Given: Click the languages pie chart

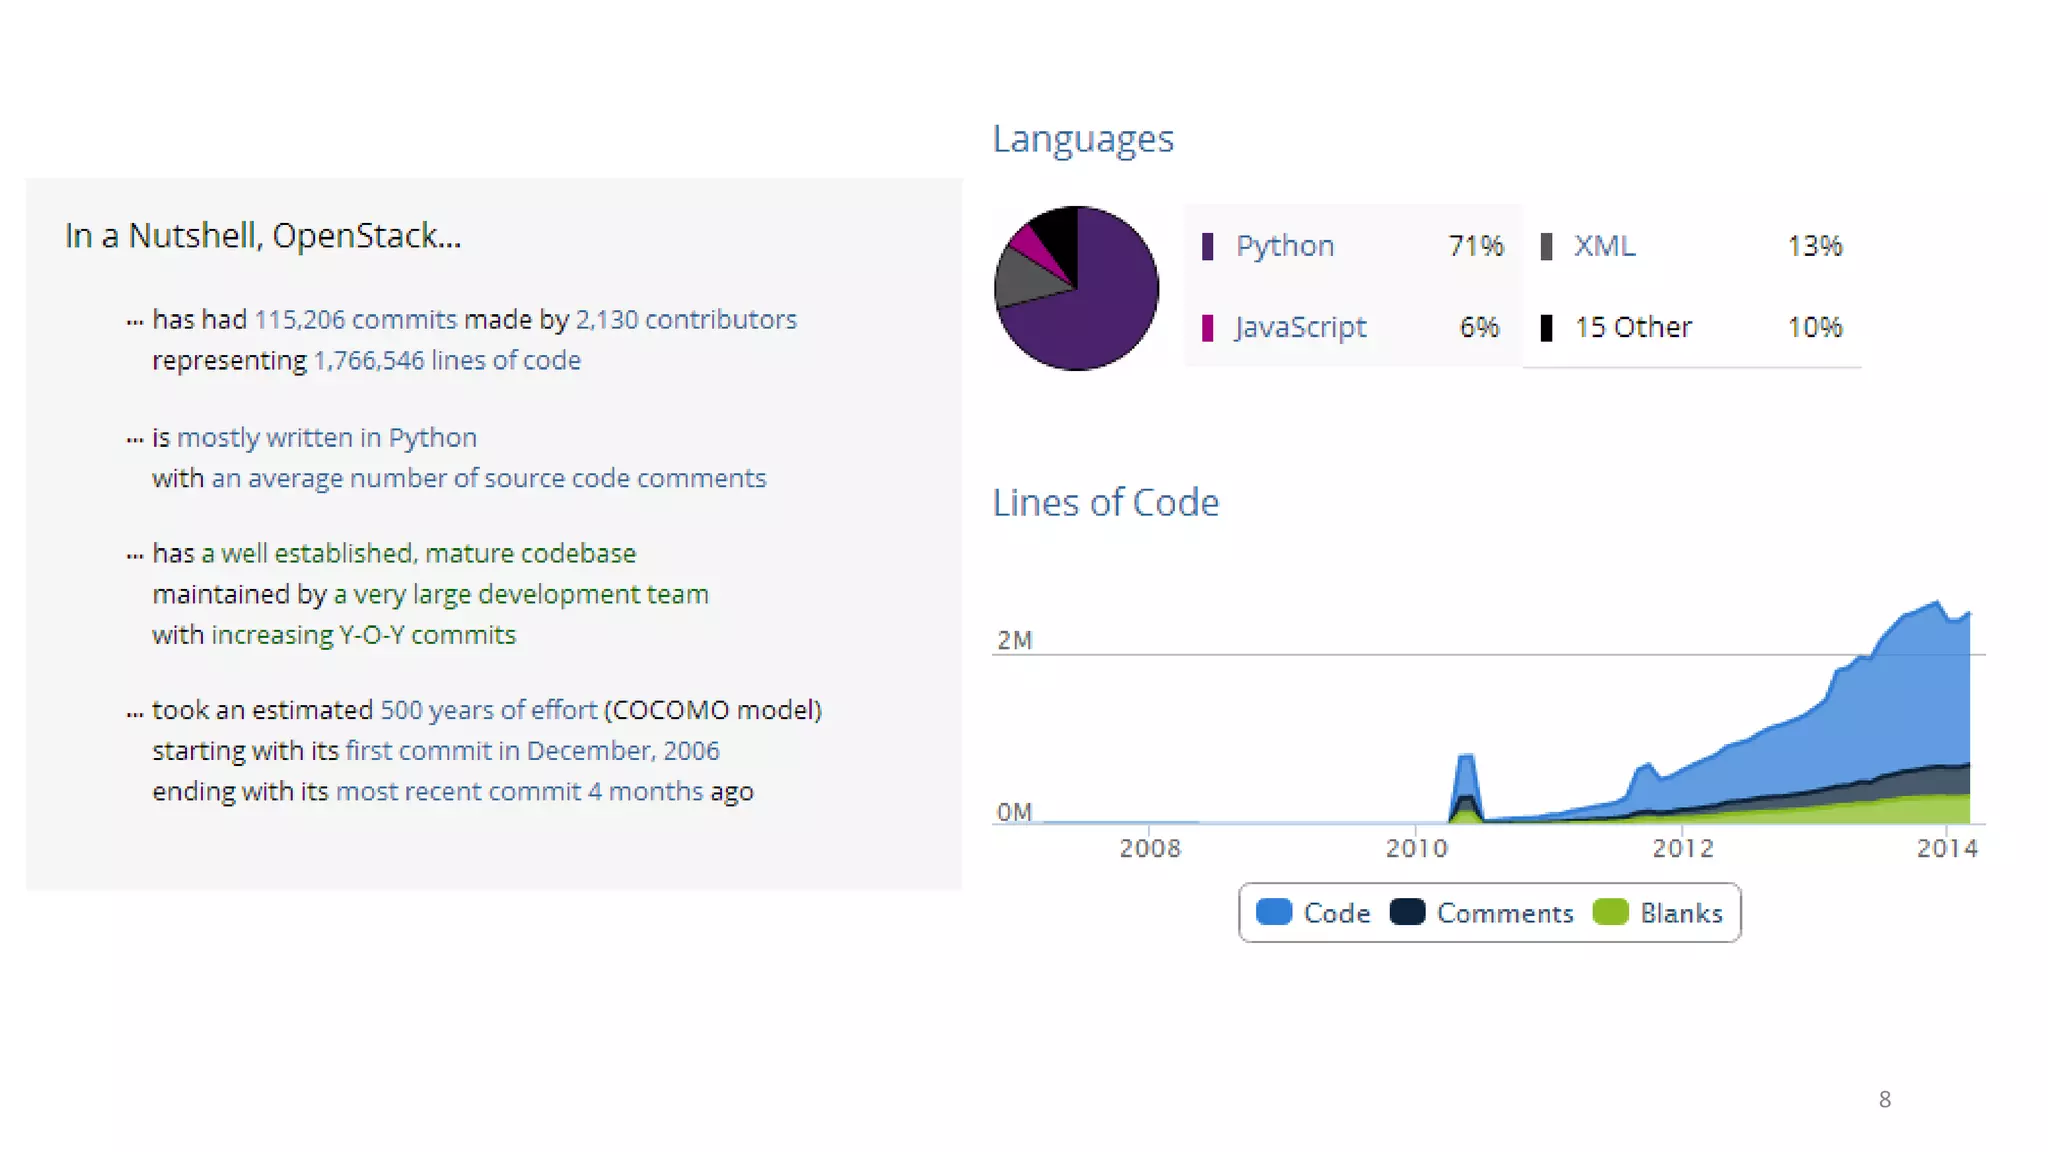Looking at the screenshot, I should click(x=1076, y=288).
